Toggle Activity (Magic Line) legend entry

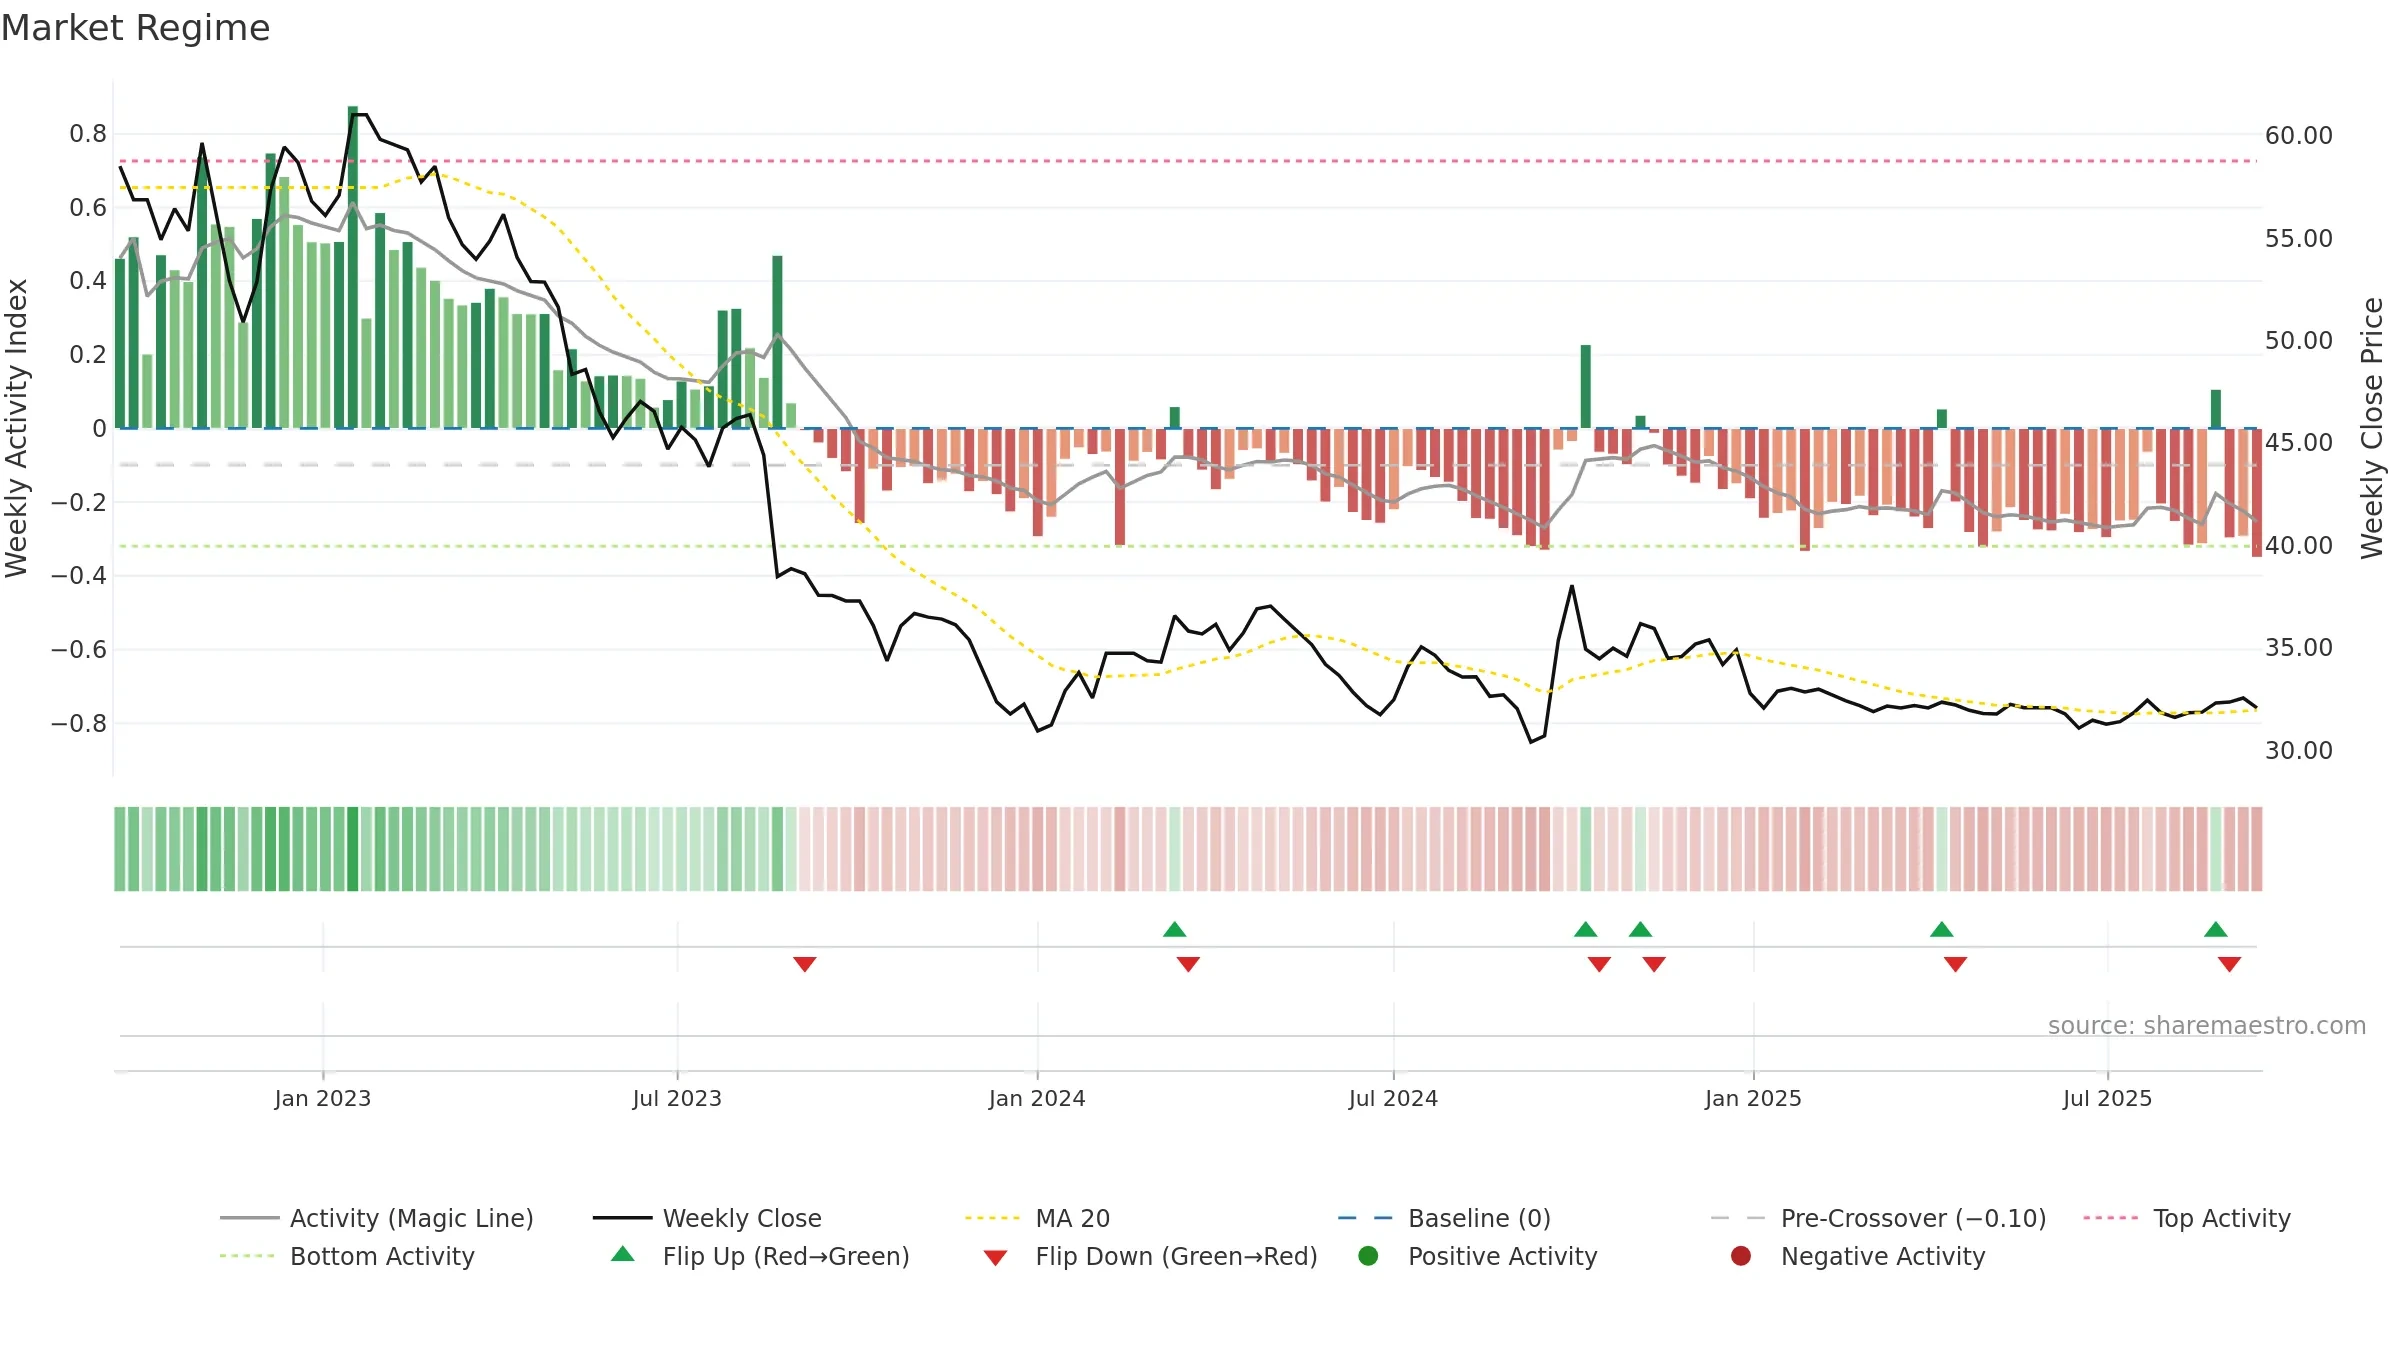click(x=377, y=1218)
